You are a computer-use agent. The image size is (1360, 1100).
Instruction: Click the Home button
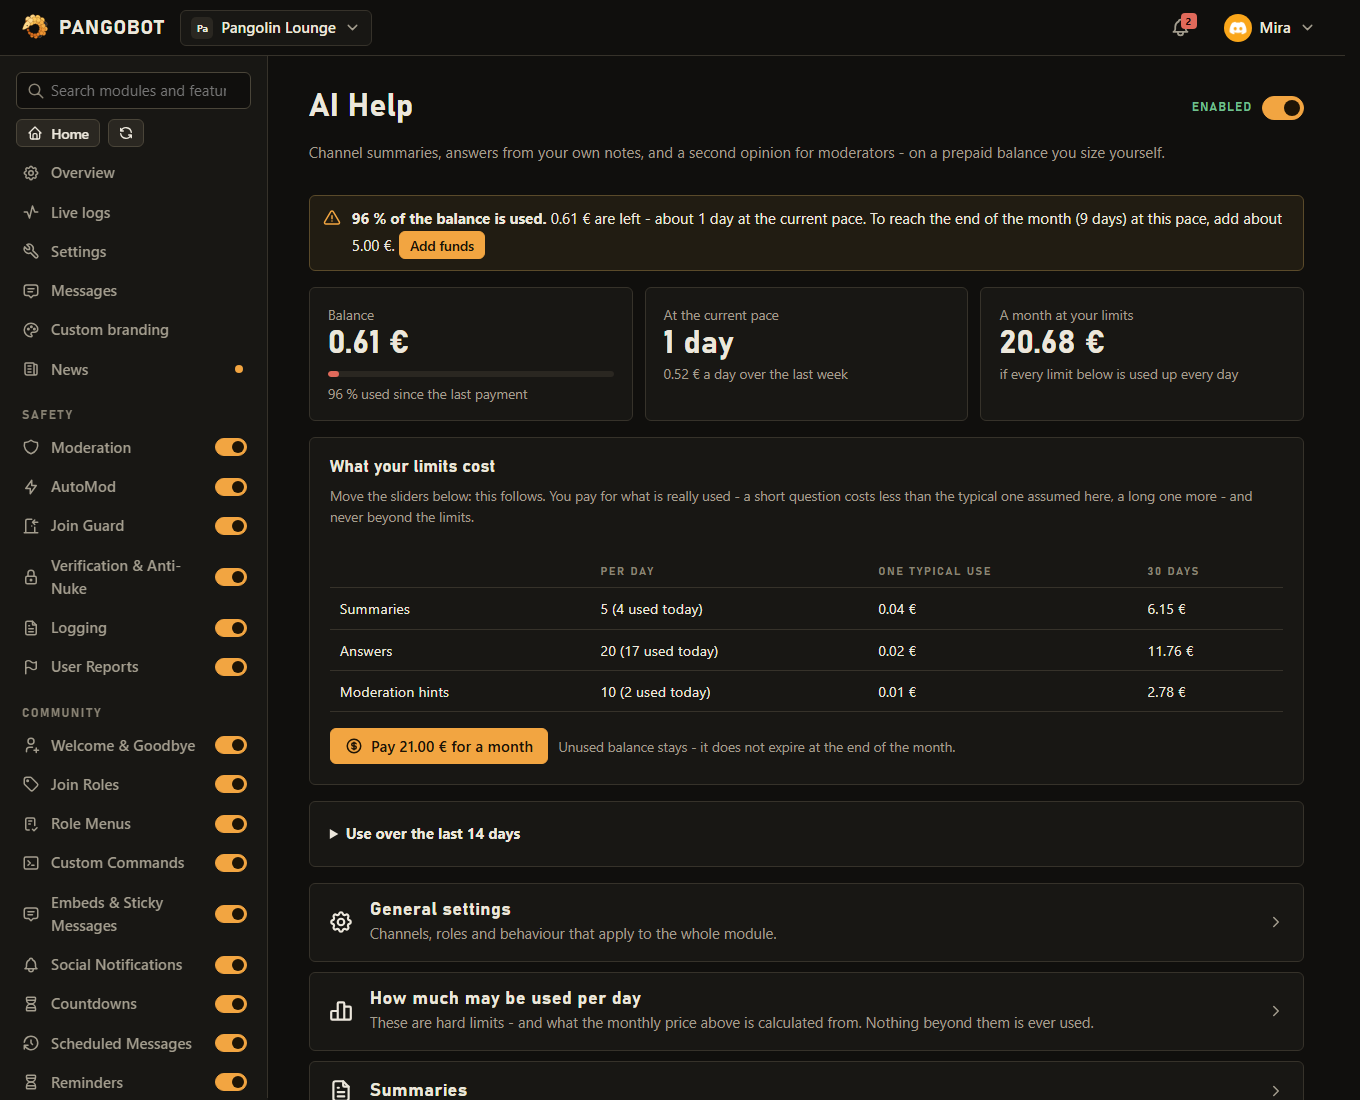coord(58,133)
